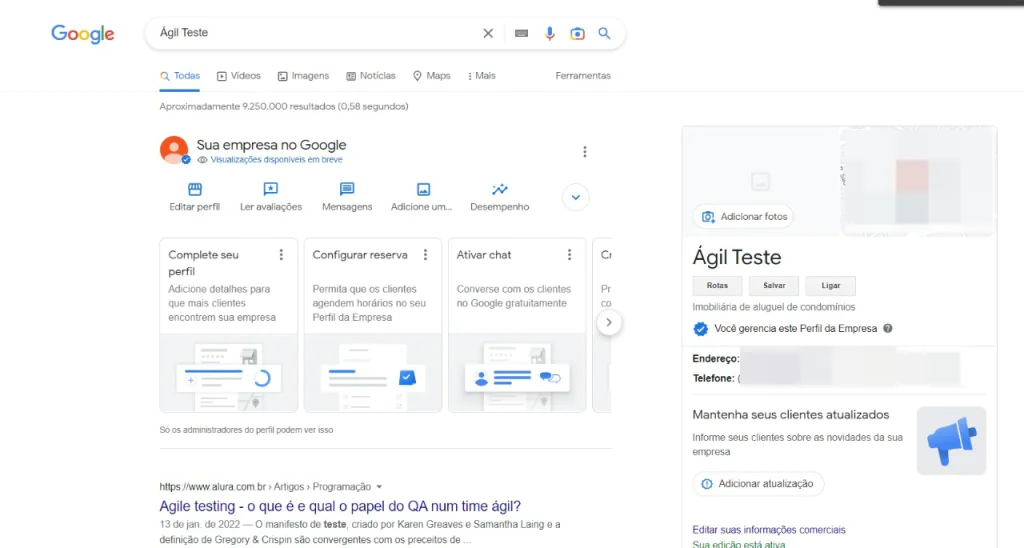Open Editar suas informações comerciais link

click(769, 530)
